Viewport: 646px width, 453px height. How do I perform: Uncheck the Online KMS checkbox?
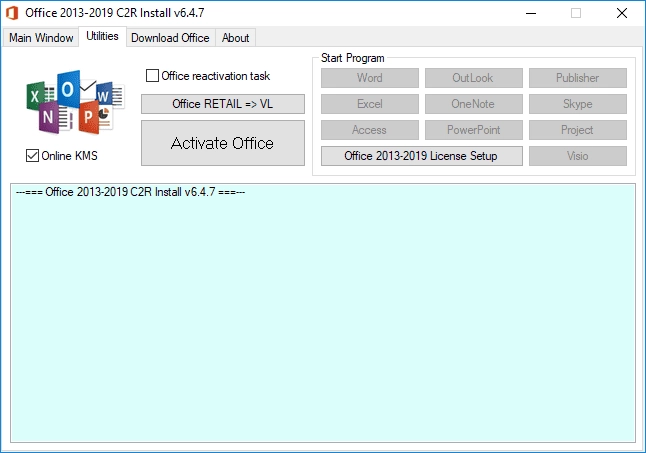pos(32,156)
